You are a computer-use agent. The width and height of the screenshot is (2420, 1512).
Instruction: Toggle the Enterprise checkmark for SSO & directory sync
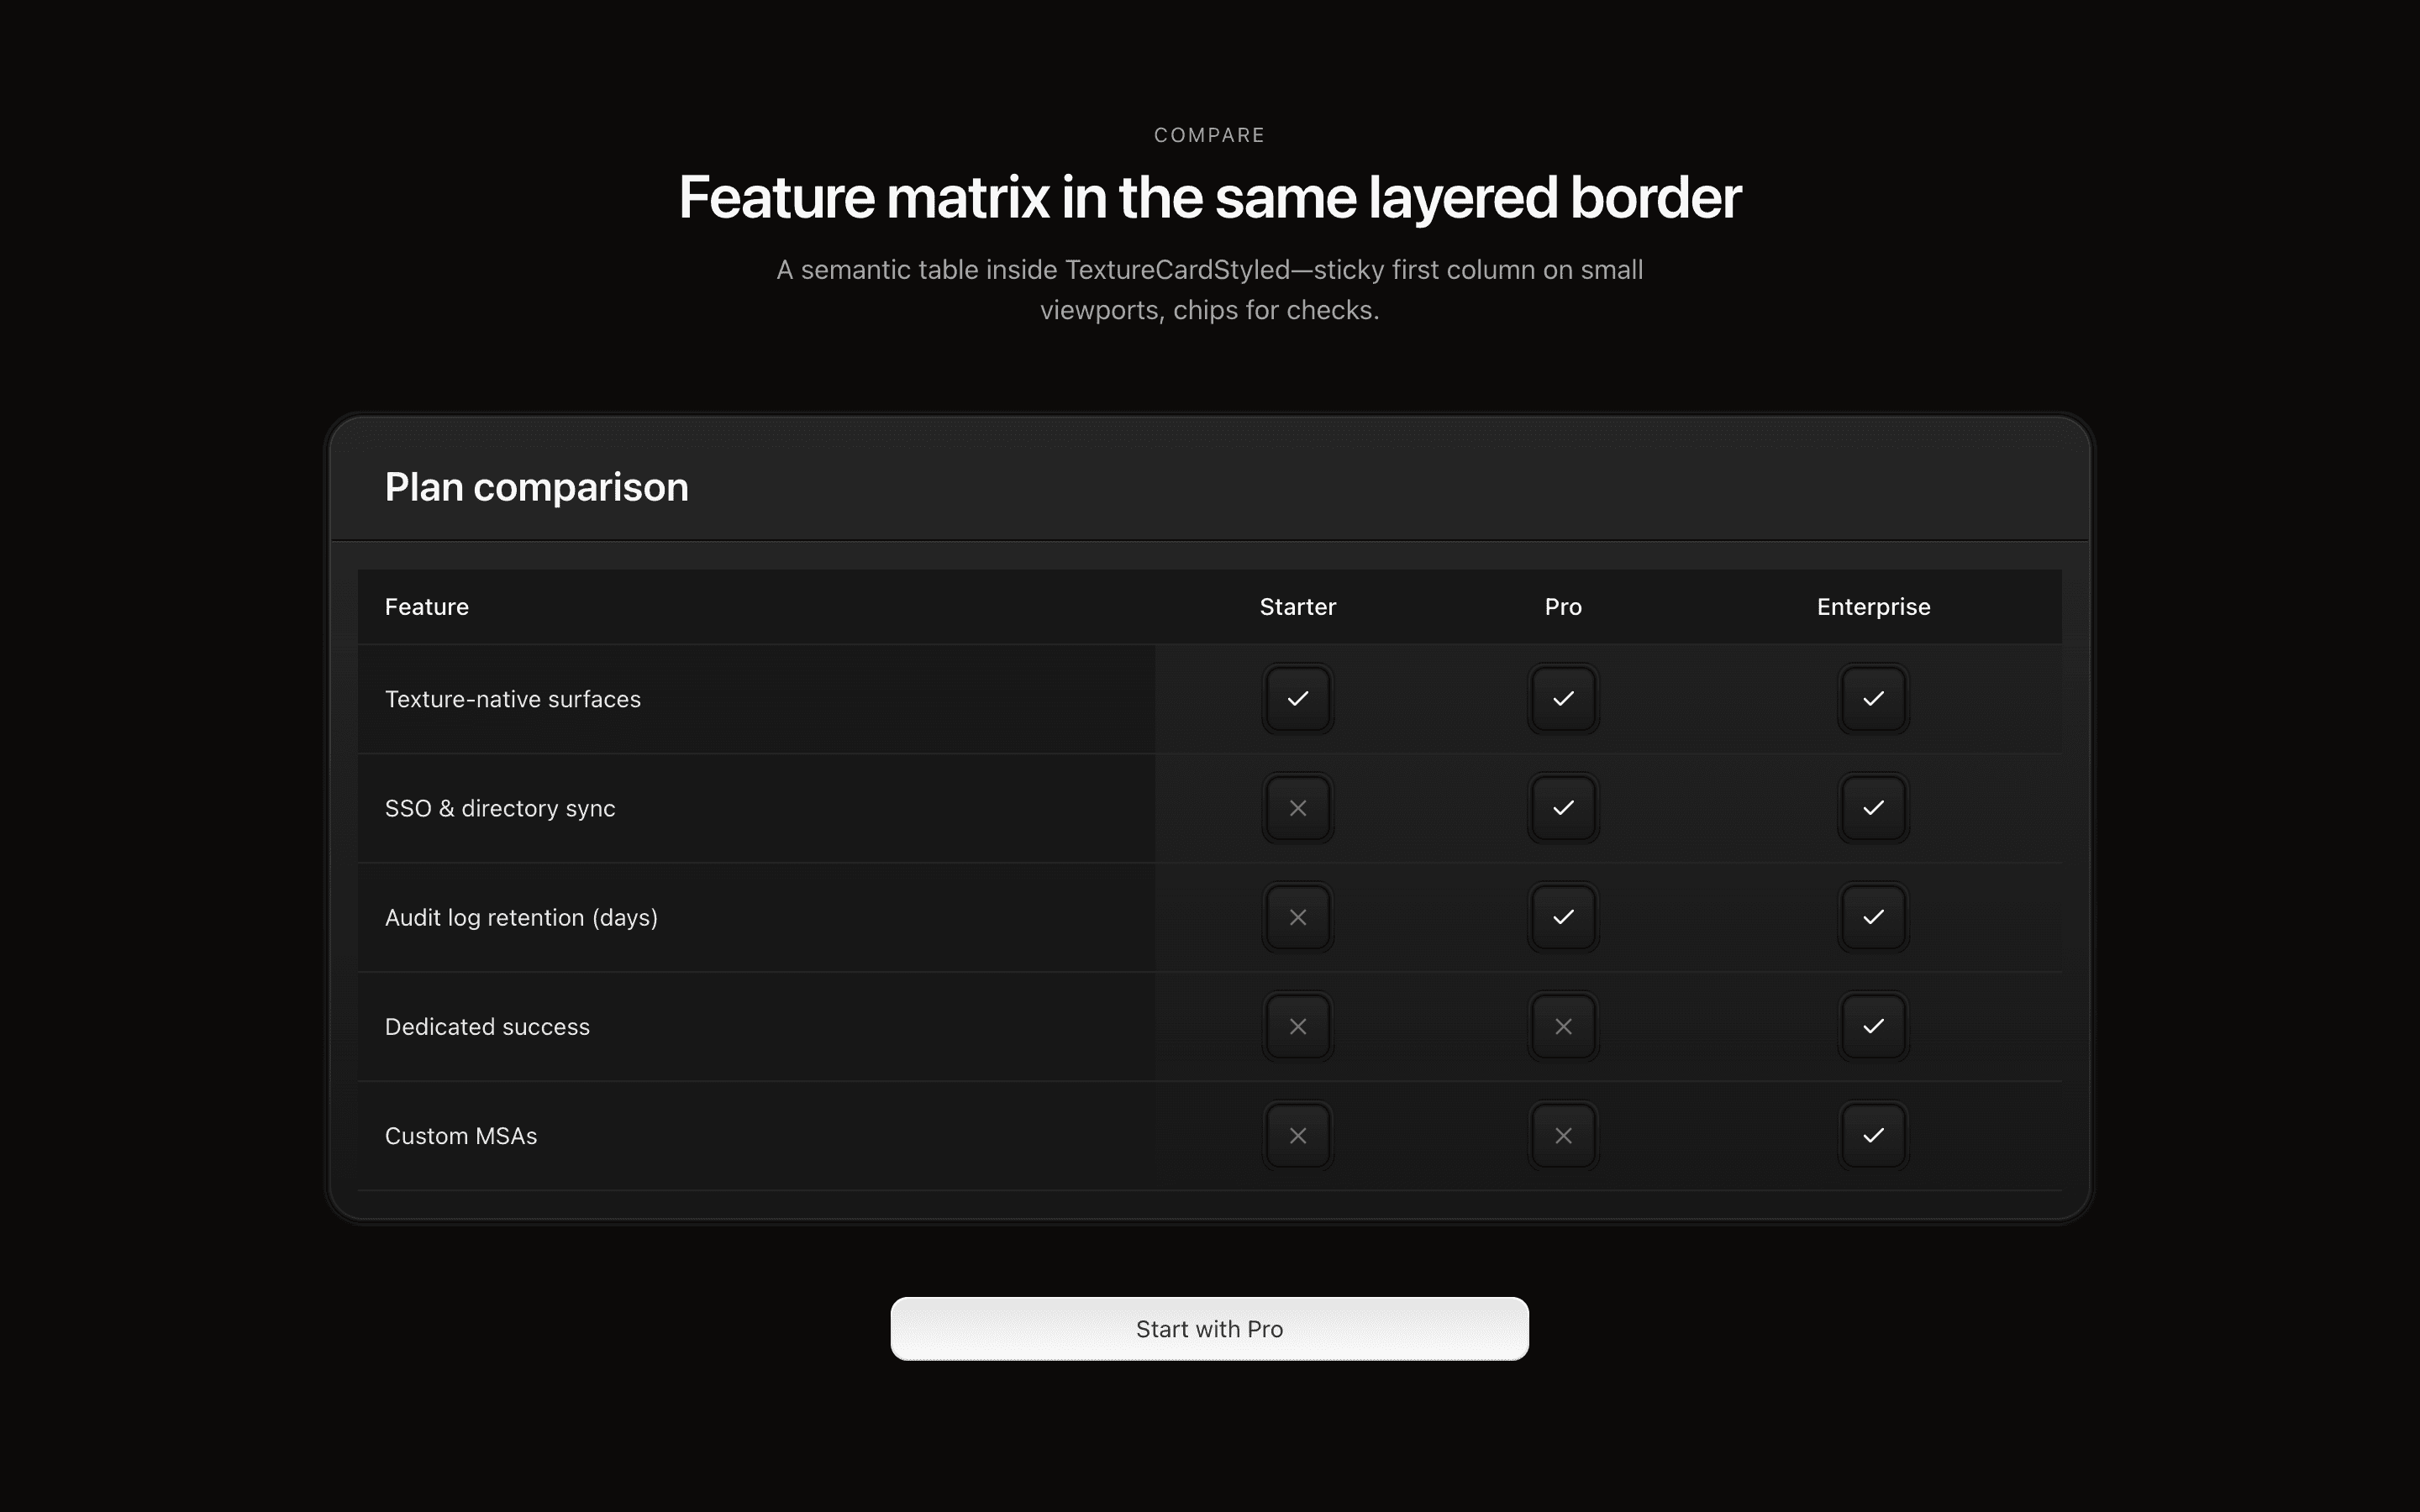[x=1873, y=808]
